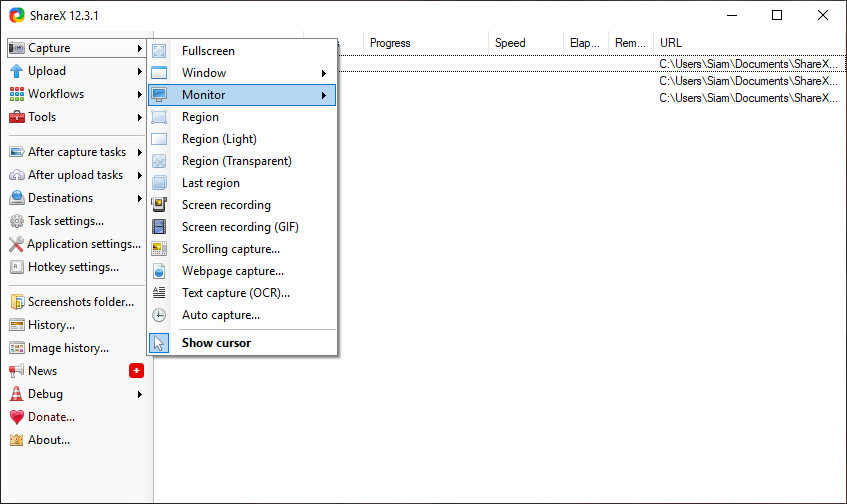Click the Screen recording camera icon
Screen dimensions: 847x504
click(x=159, y=205)
